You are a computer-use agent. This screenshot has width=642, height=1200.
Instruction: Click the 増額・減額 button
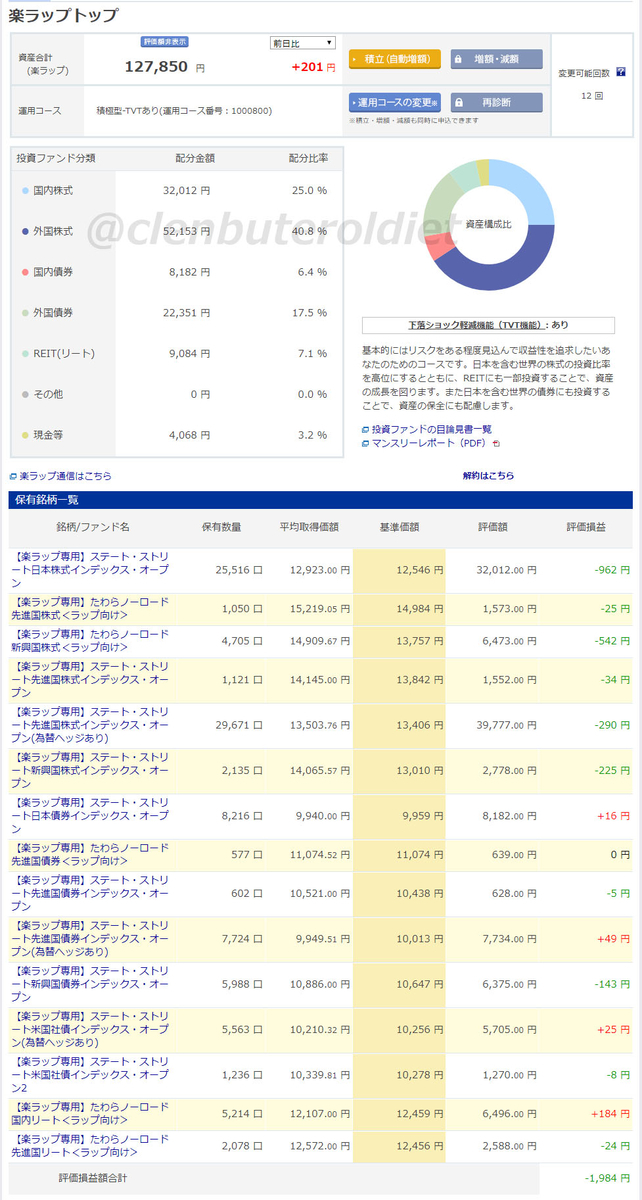click(x=496, y=59)
